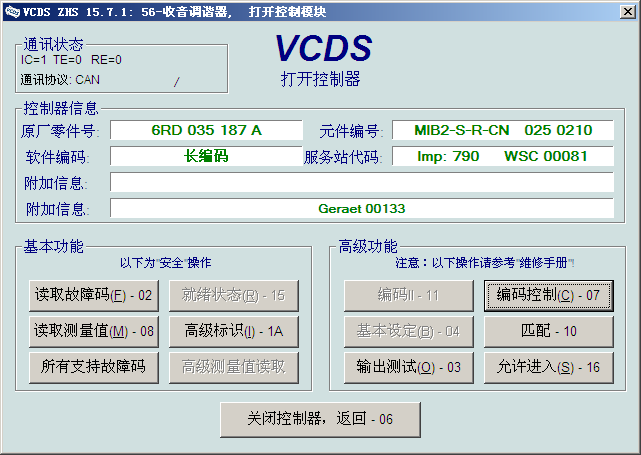
Task: Start 输出测试 - 03 output tests
Action: click(x=408, y=367)
